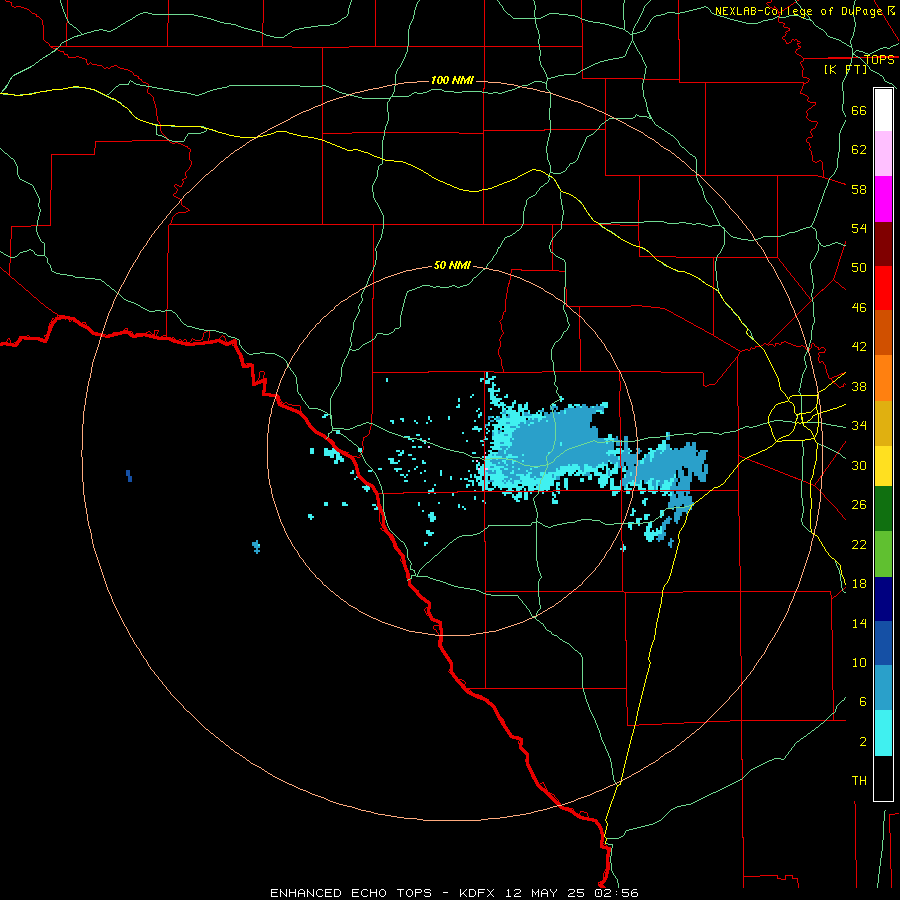This screenshot has width=900, height=900.
Task: Click the 66 legend value
Action: coord(859,110)
